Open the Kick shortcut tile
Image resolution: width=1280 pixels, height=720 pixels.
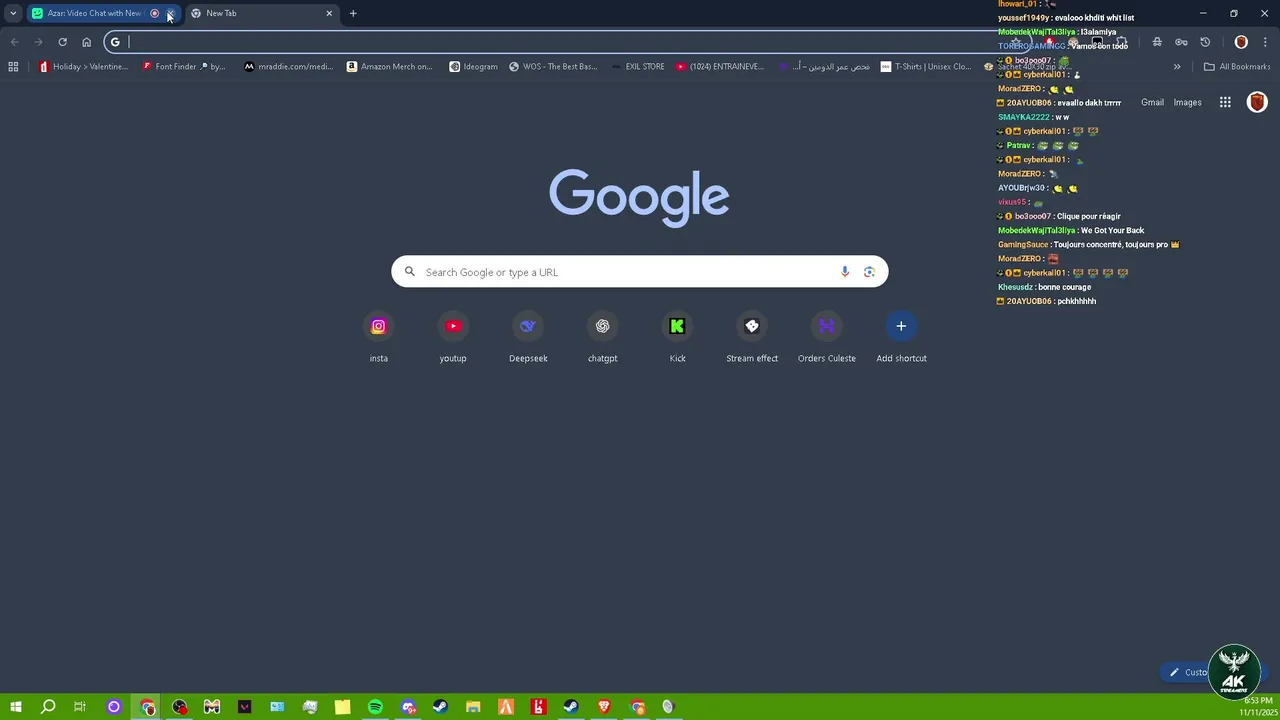pyautogui.click(x=677, y=338)
